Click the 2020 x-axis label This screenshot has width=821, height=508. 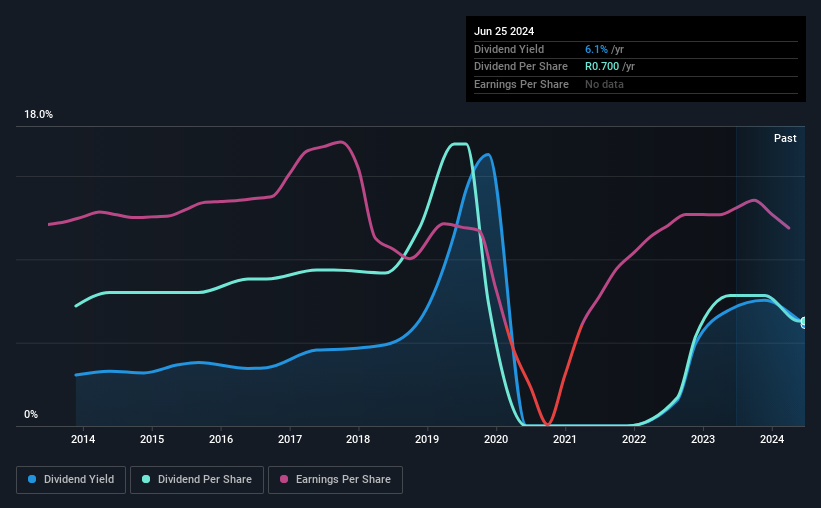coord(496,439)
